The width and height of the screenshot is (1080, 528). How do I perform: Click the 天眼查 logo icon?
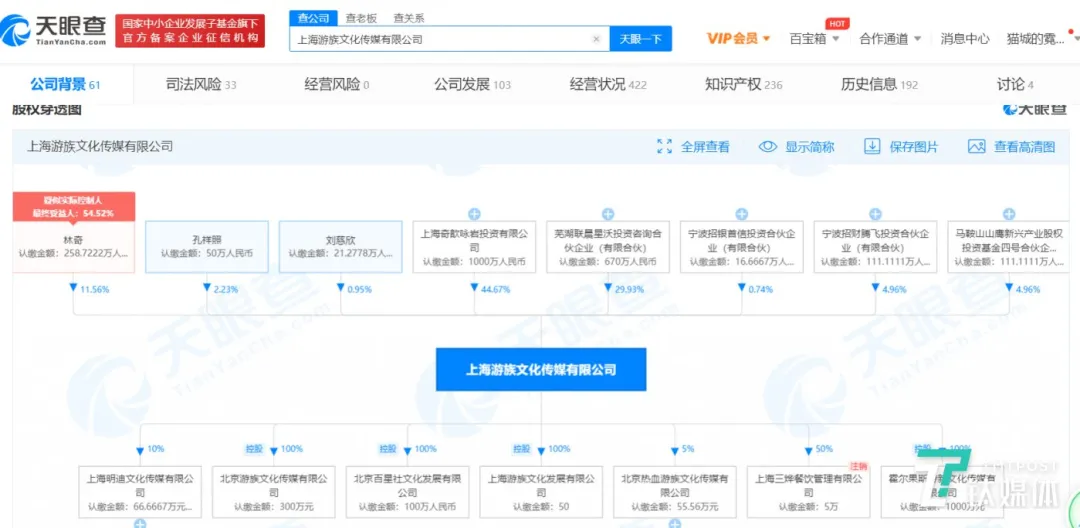click(21, 31)
